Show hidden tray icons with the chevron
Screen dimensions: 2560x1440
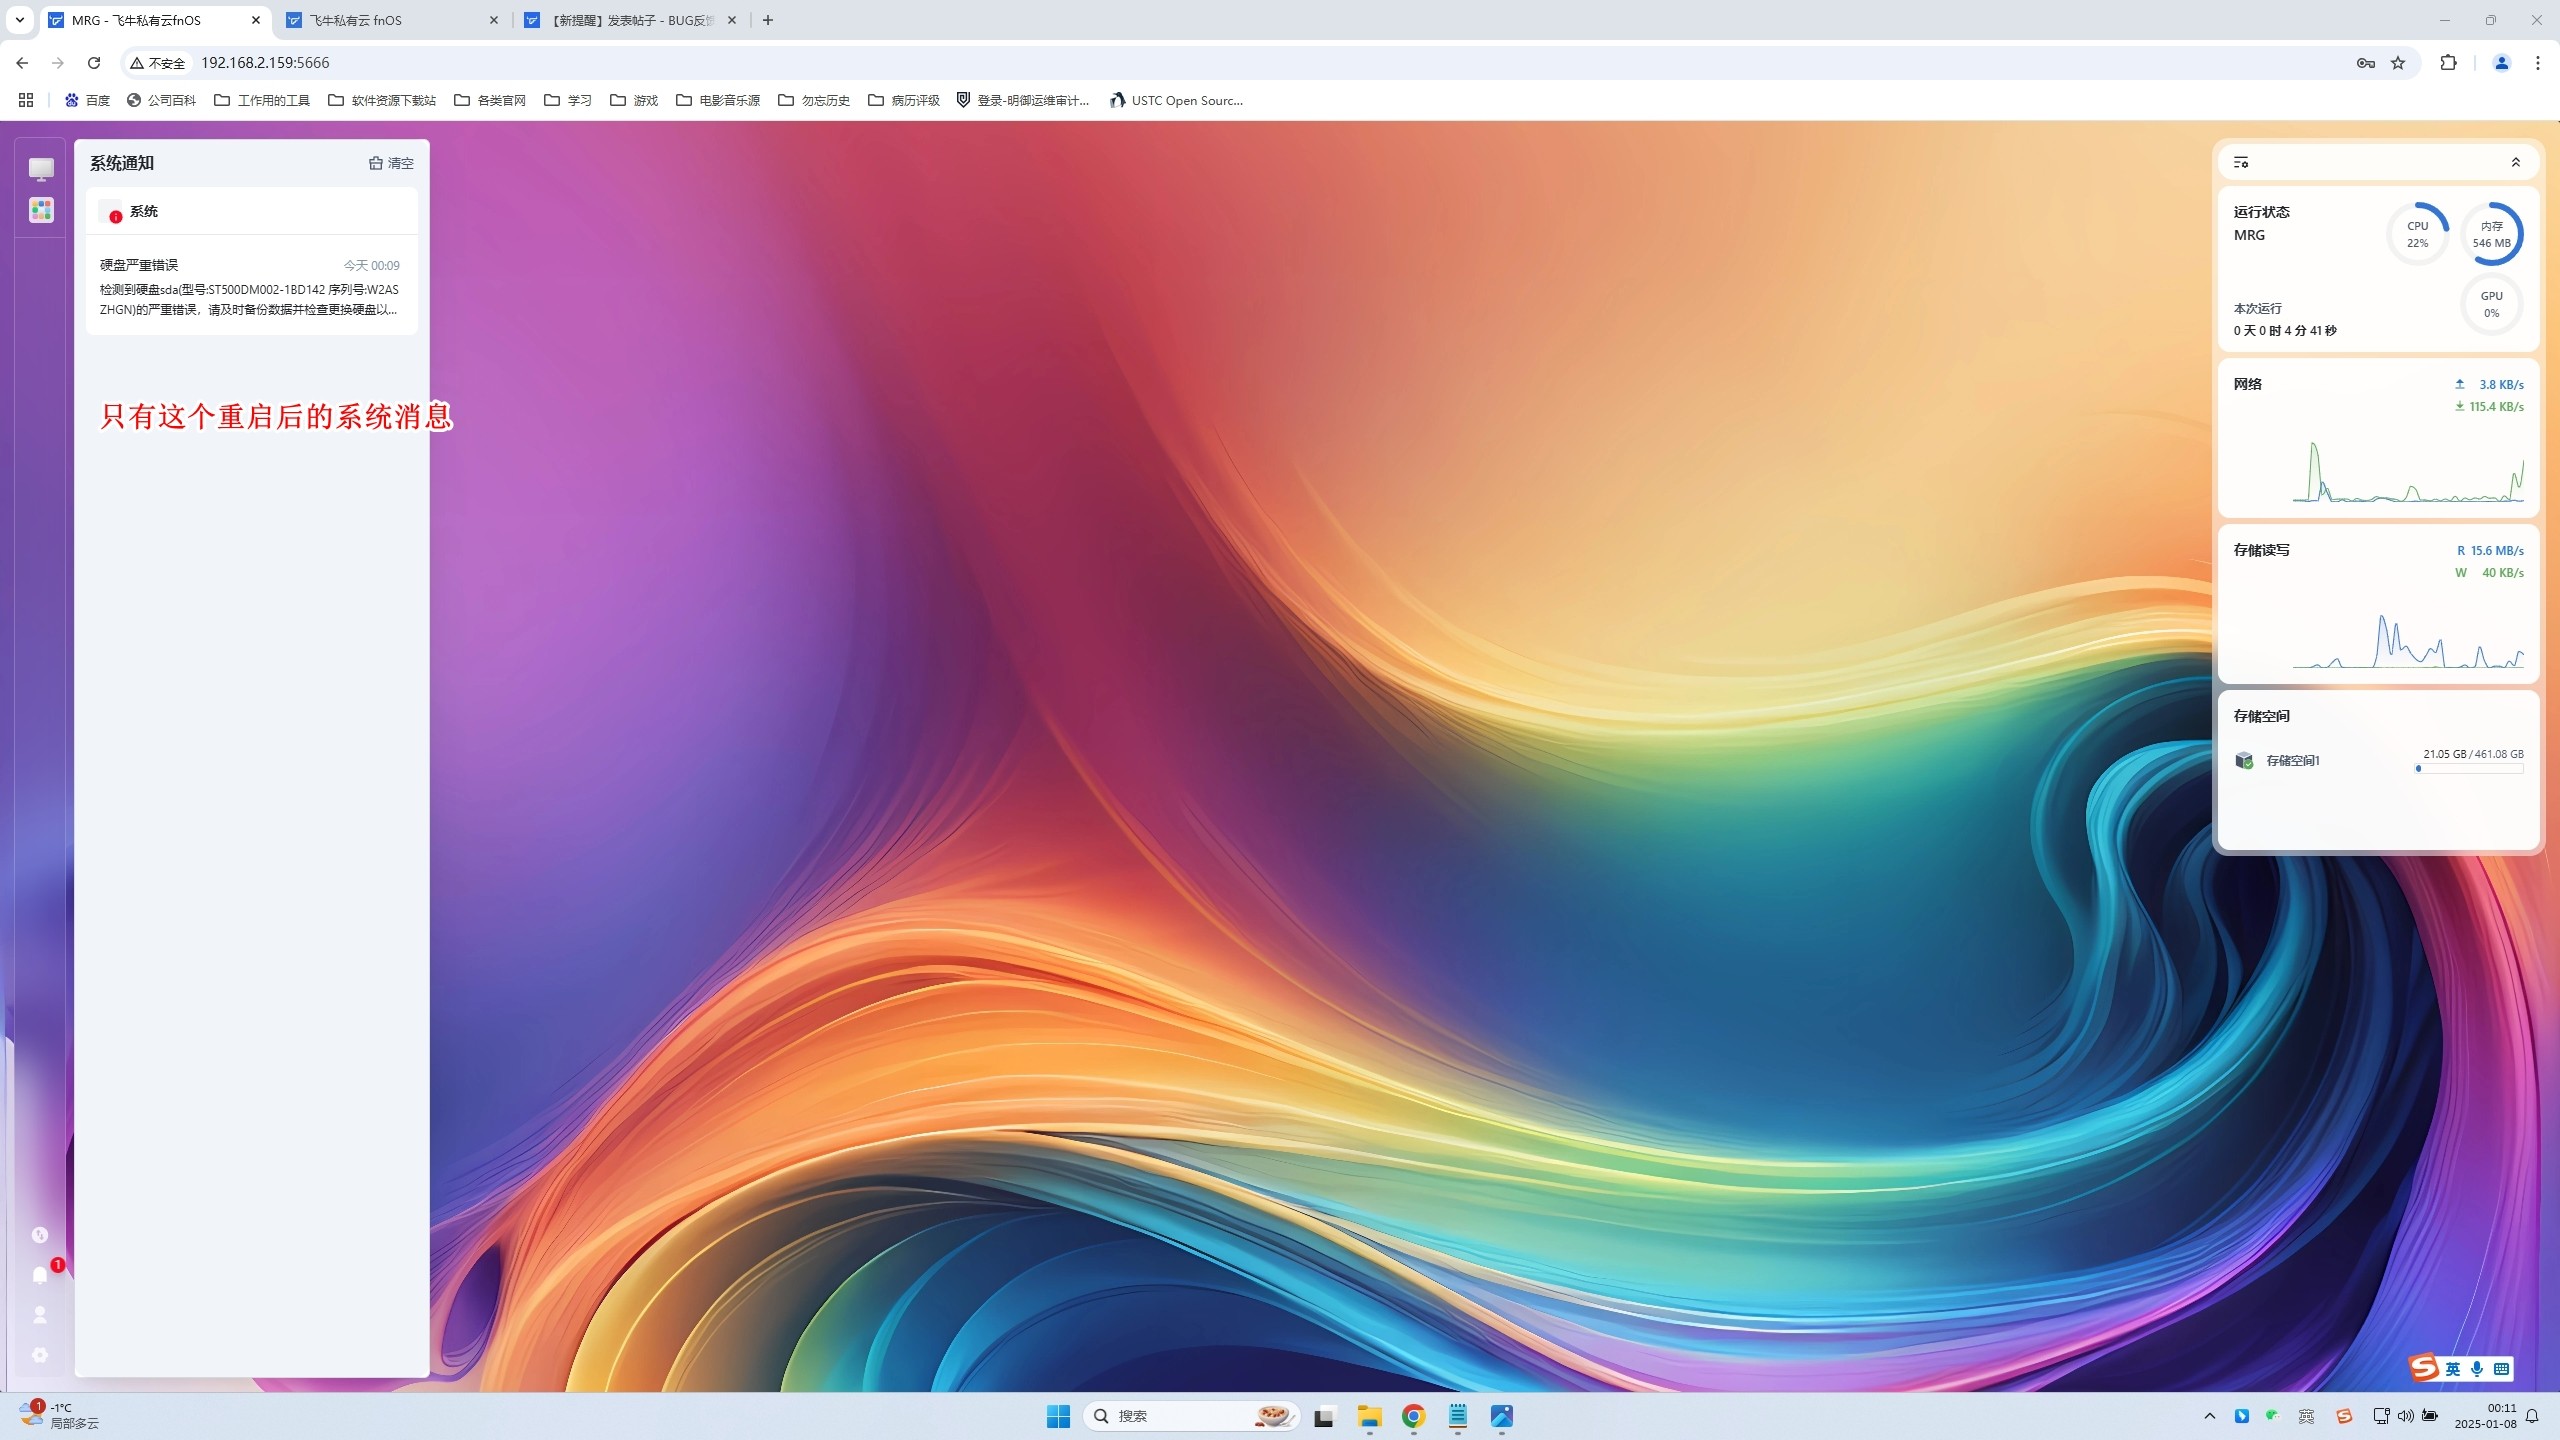(2210, 1416)
